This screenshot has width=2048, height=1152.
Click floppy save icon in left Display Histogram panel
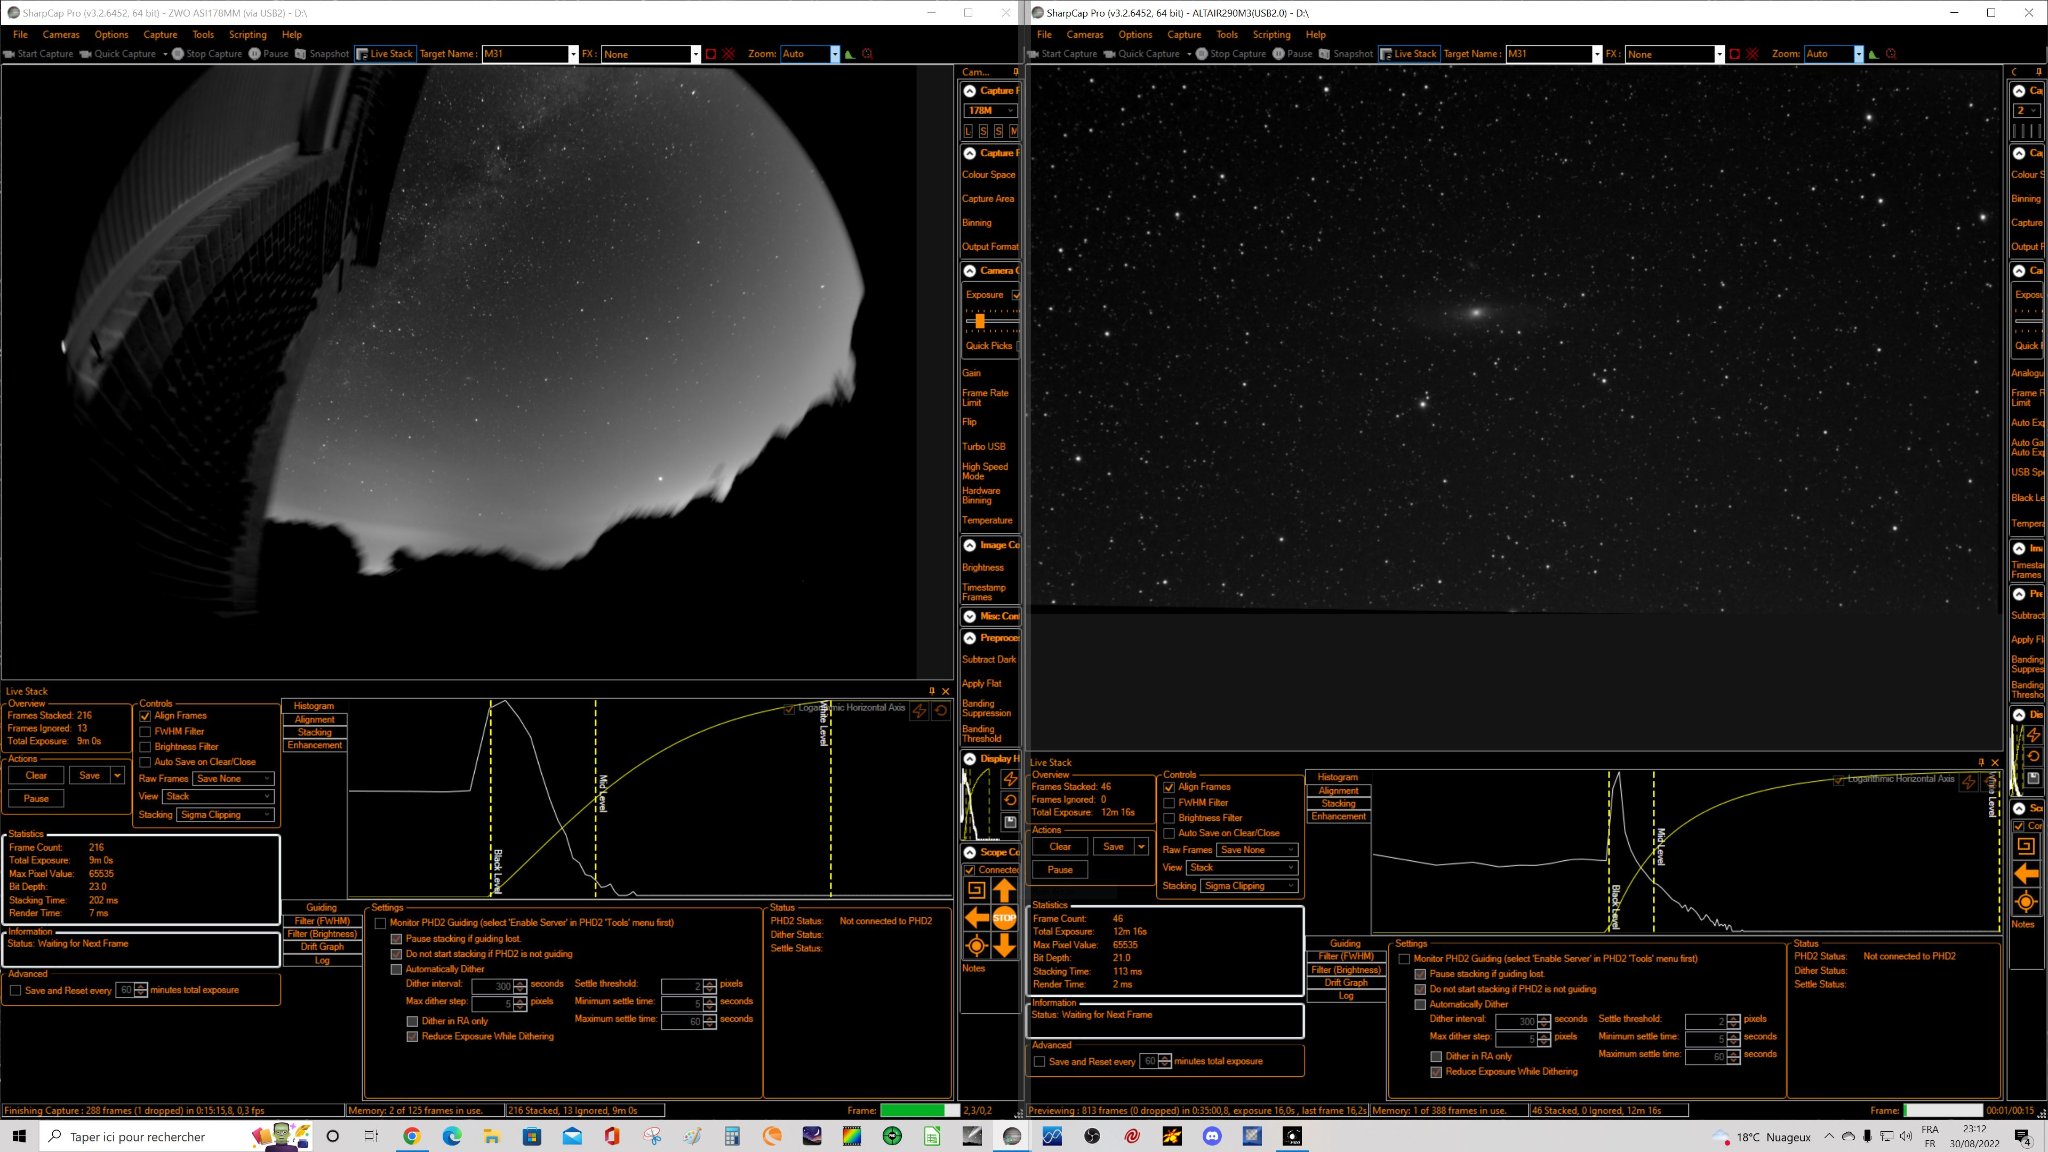click(1010, 822)
